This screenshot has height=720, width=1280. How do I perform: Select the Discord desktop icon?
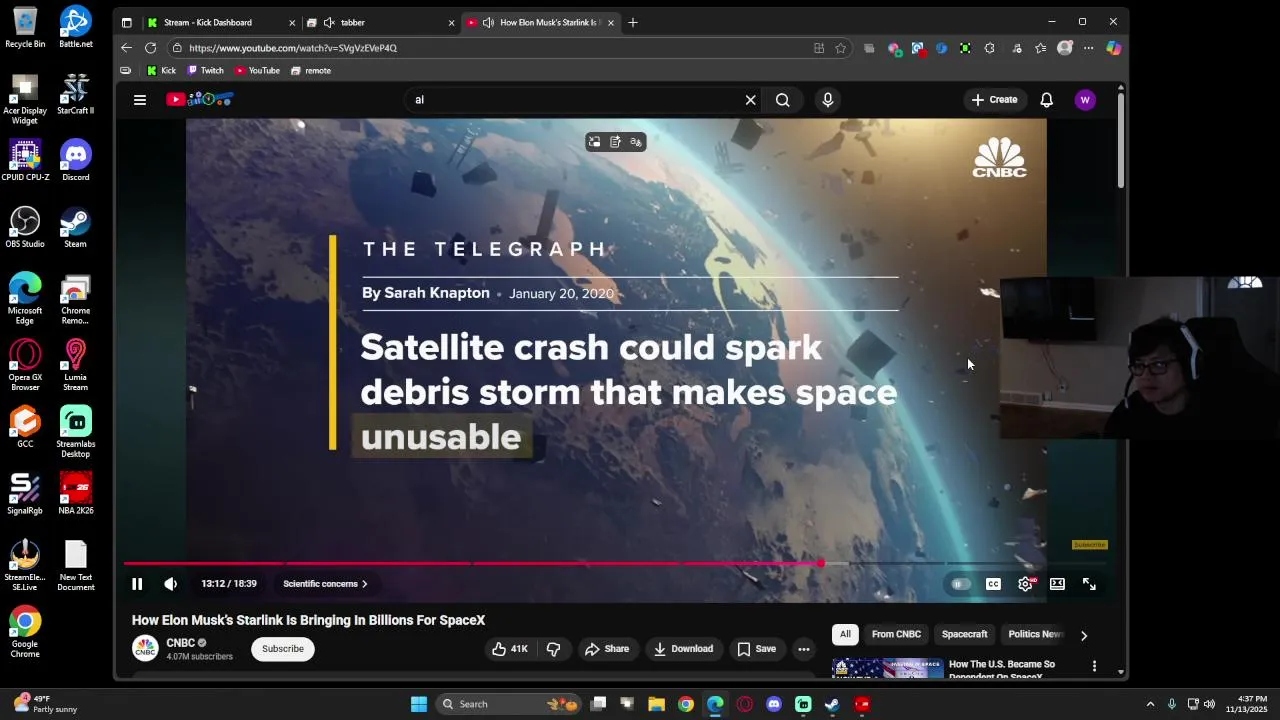75,160
